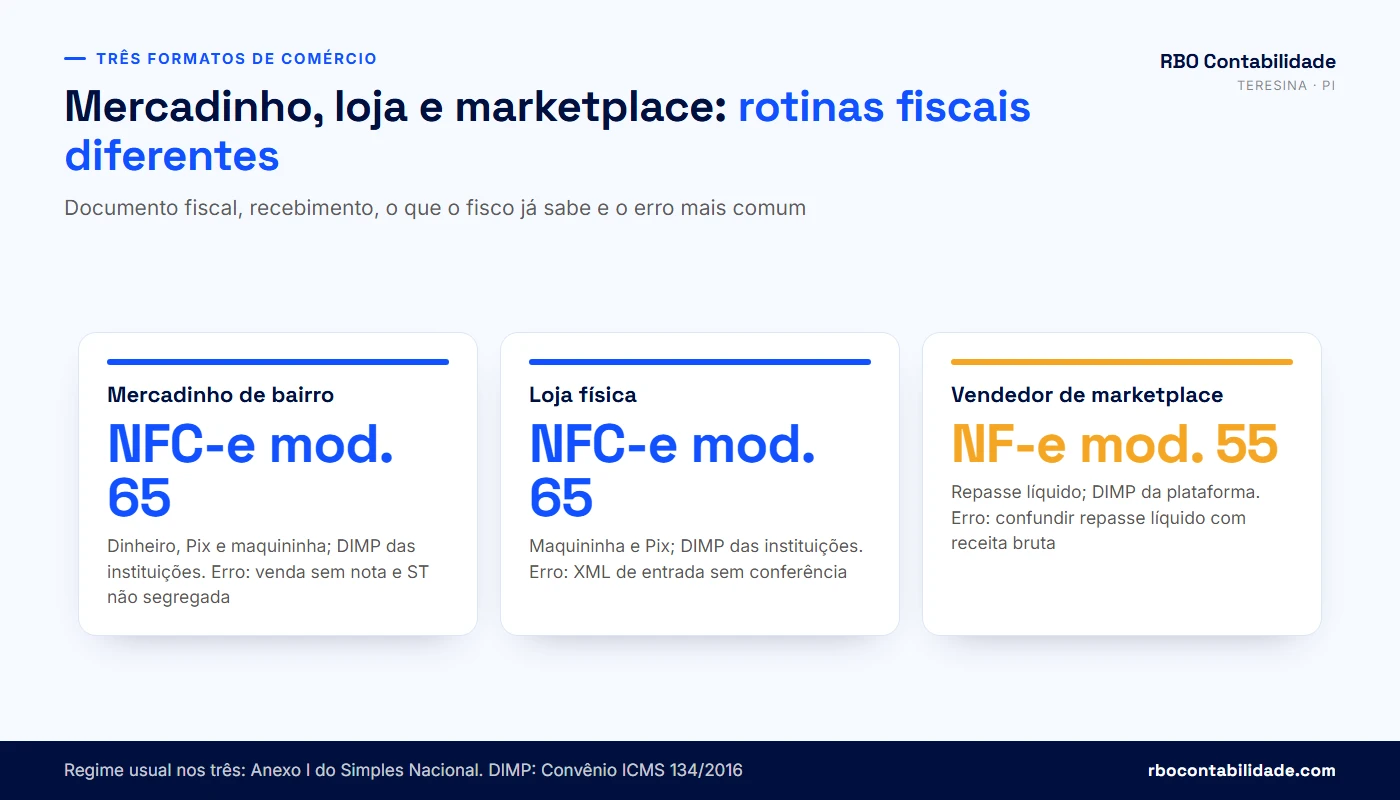Click the RBO Contabilidade brand name
This screenshot has height=800, width=1400.
point(1247,61)
